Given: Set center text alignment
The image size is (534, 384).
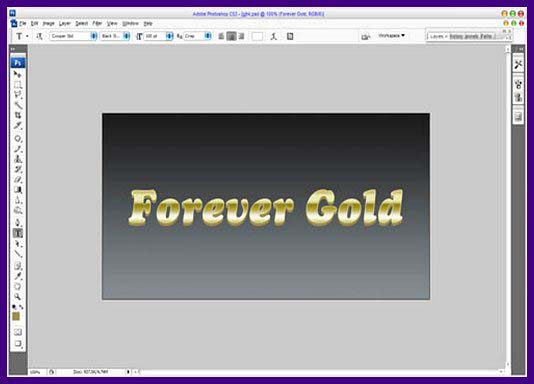Looking at the screenshot, I should click(x=231, y=36).
